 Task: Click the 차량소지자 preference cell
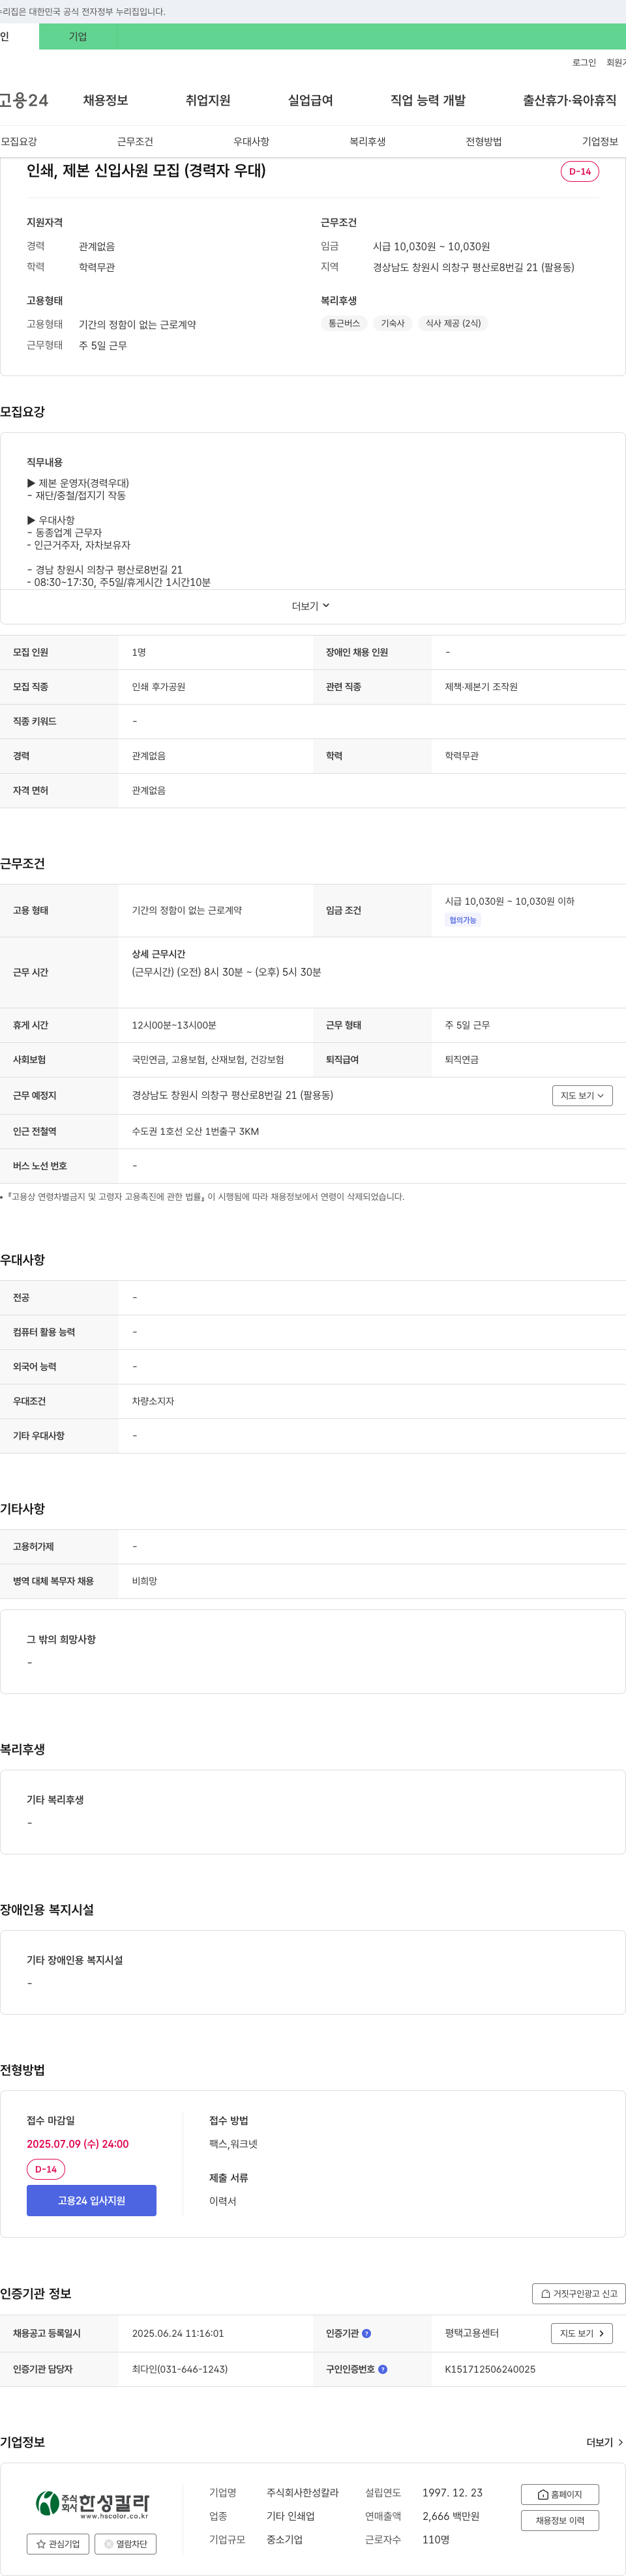tap(153, 1401)
